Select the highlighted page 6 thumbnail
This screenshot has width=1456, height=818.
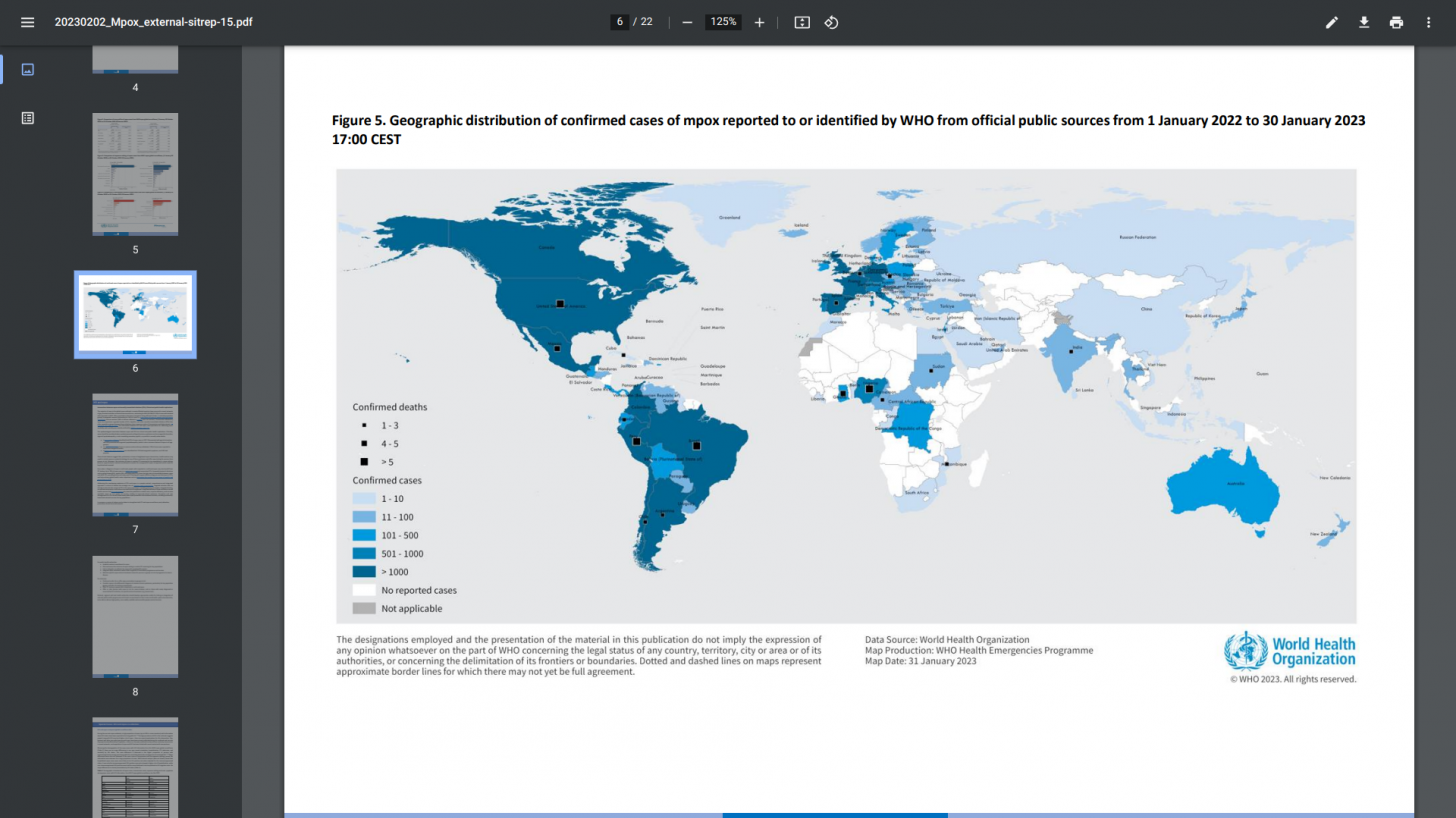click(x=135, y=314)
